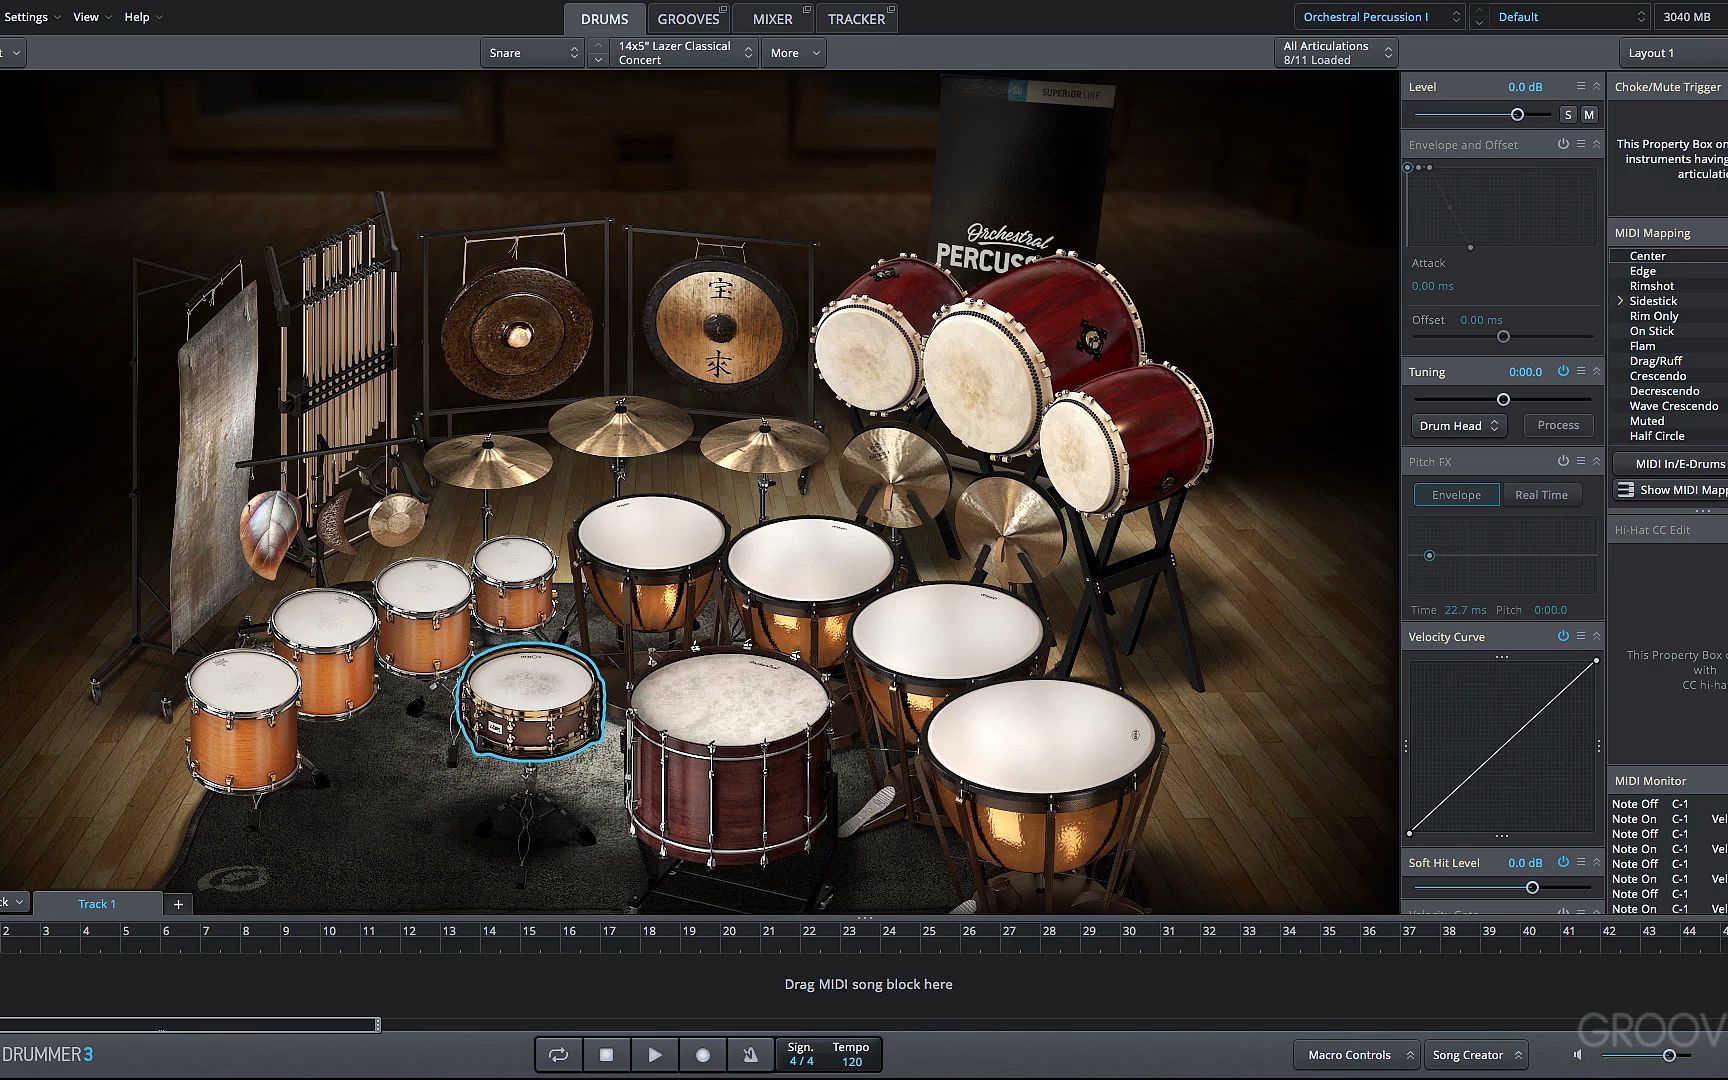The image size is (1728, 1080).
Task: Click the Record icon in the transport
Action: point(703,1054)
